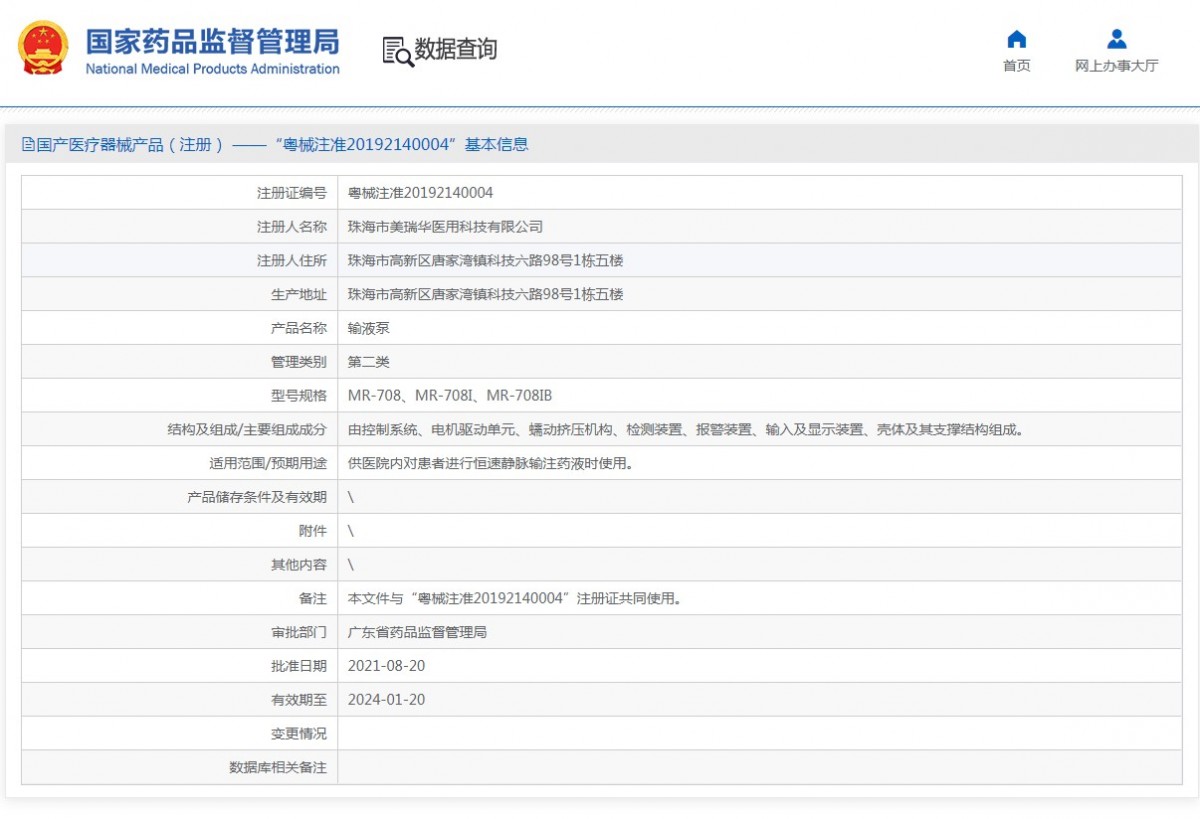Click the 批准日期 label
The height and width of the screenshot is (819, 1200).
(299, 666)
